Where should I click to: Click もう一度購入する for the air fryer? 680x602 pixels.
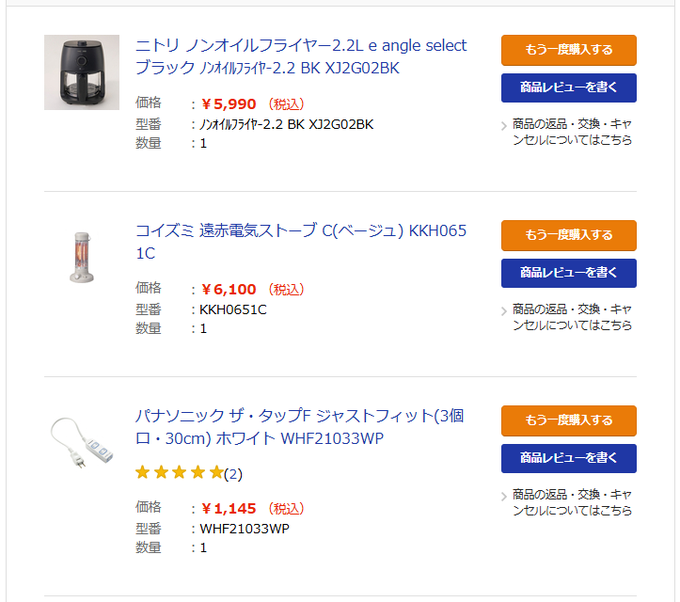coord(568,50)
